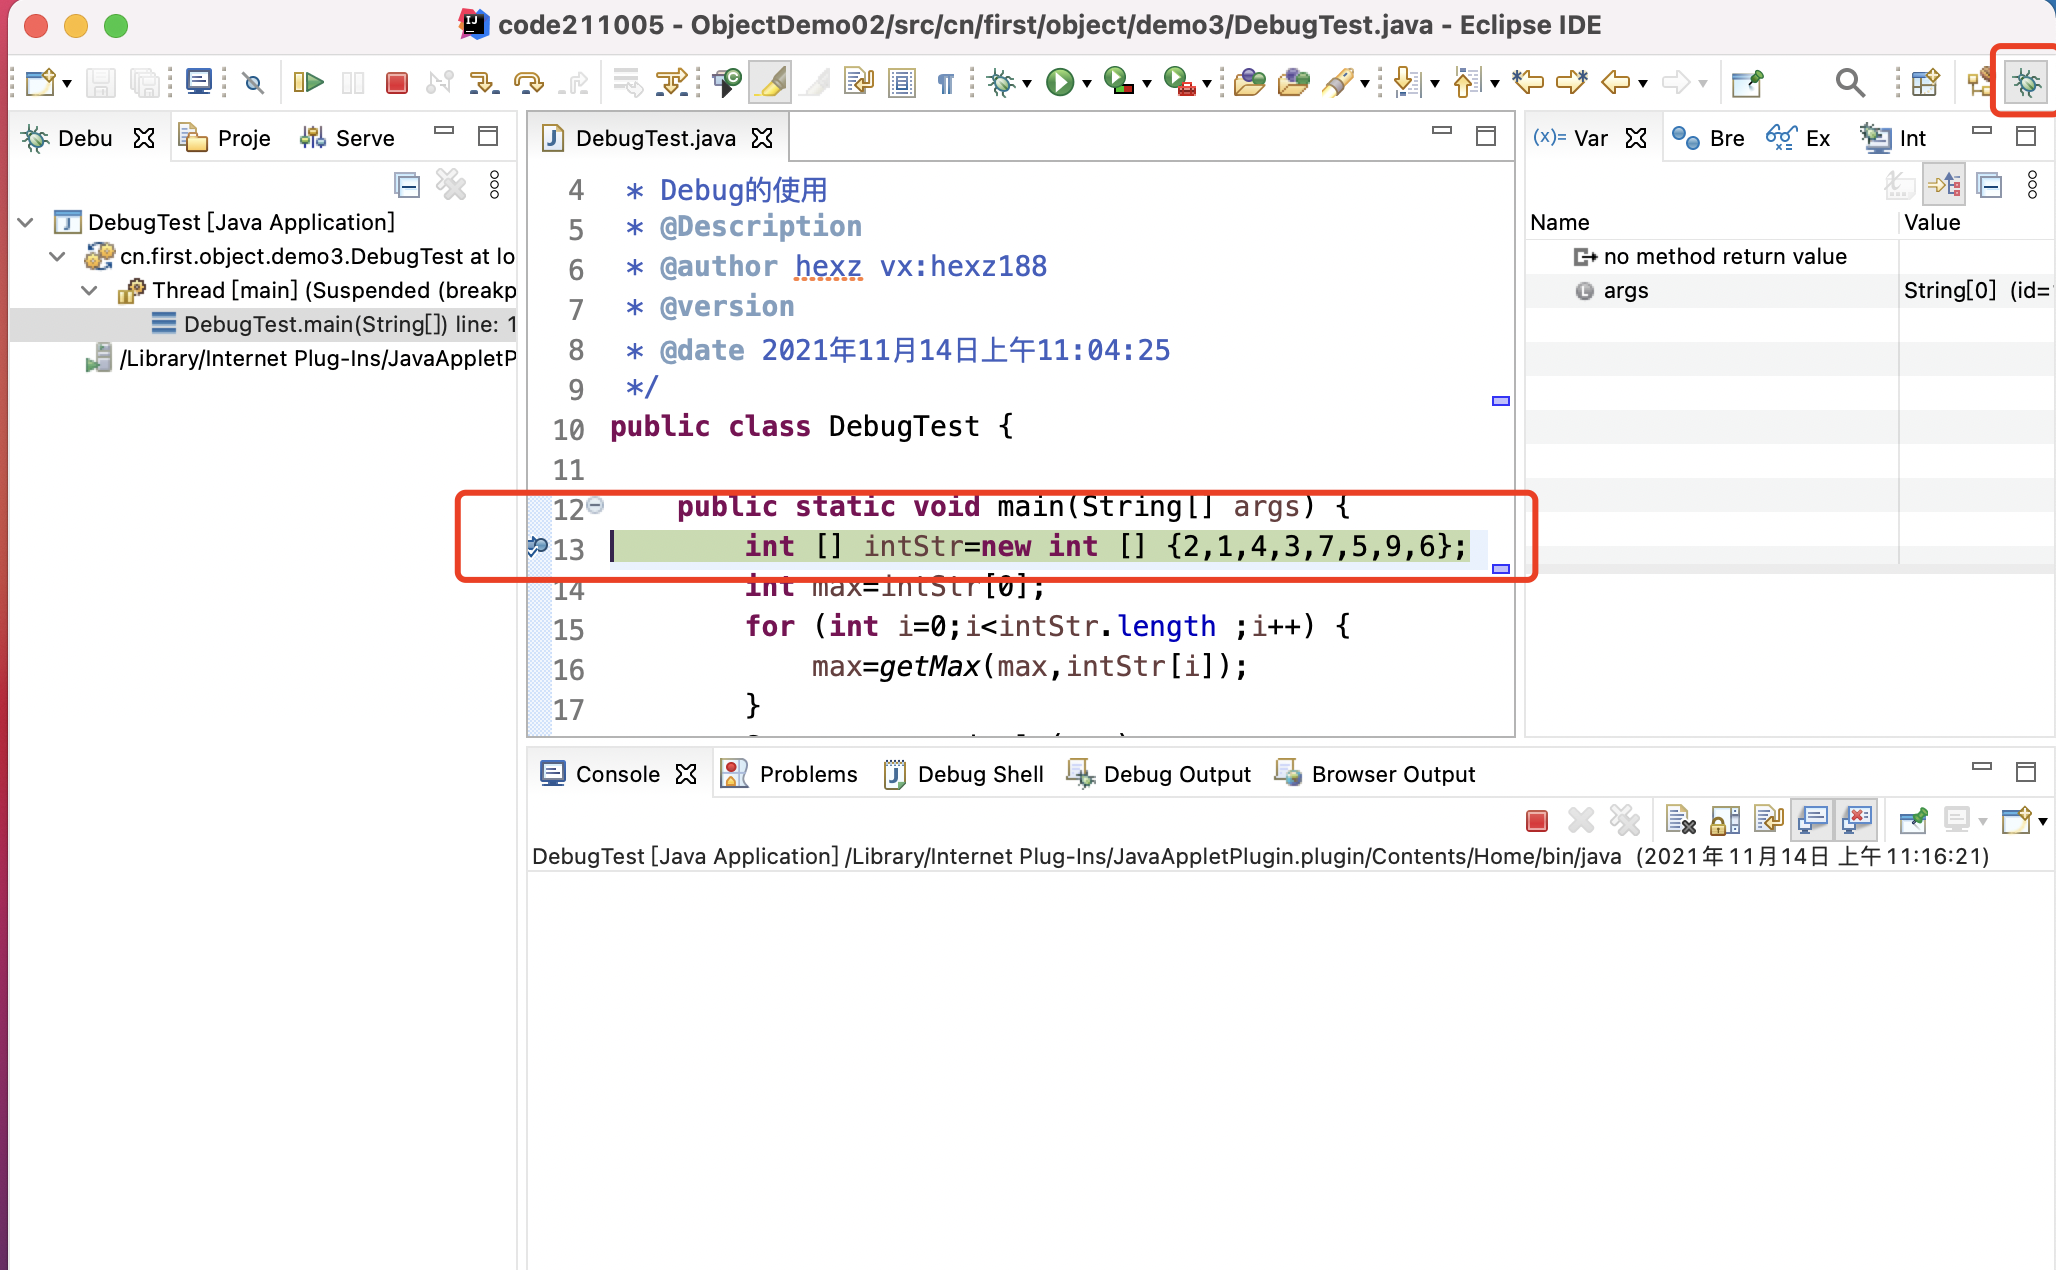This screenshot has width=2056, height=1270.
Task: Select the args variable row
Action: (x=1626, y=290)
